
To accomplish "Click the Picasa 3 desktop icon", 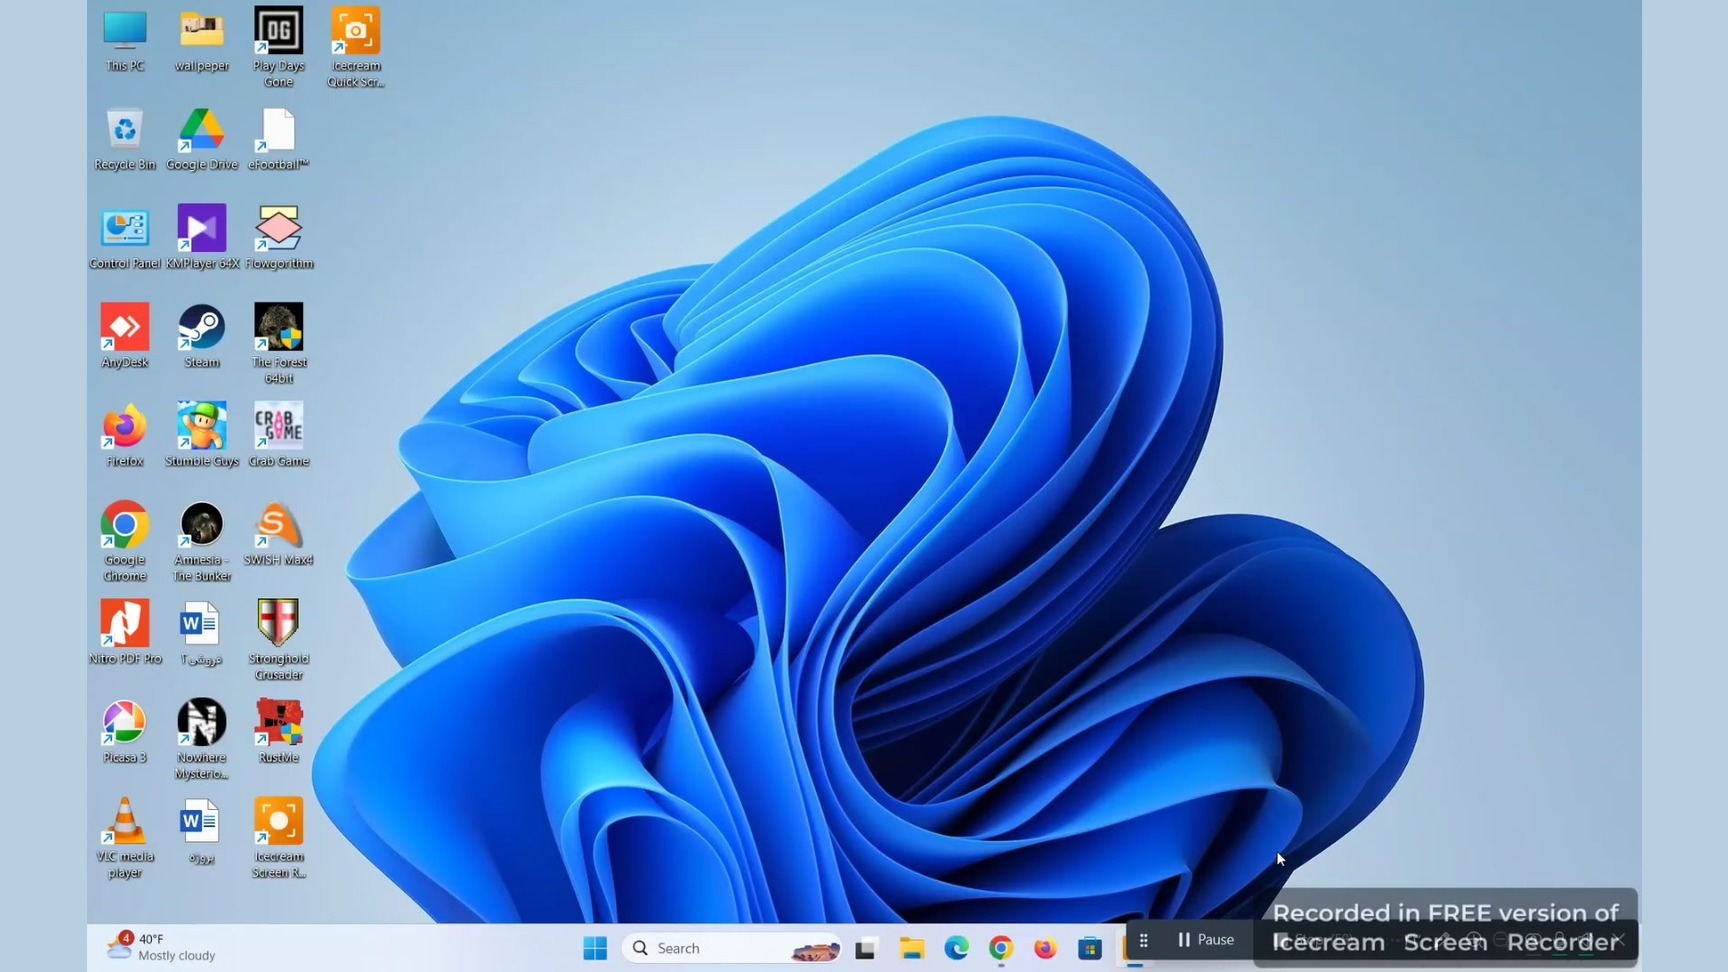I will coord(124,724).
